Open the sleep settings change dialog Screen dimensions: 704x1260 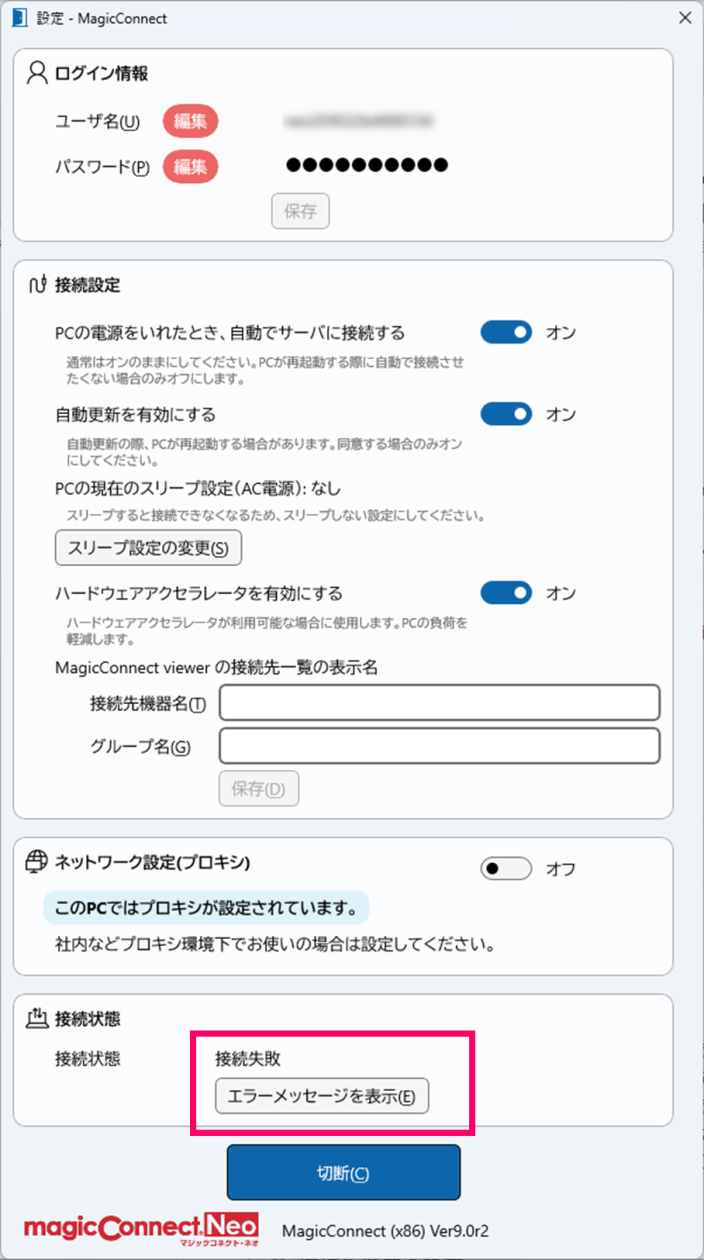pyautogui.click(x=148, y=548)
